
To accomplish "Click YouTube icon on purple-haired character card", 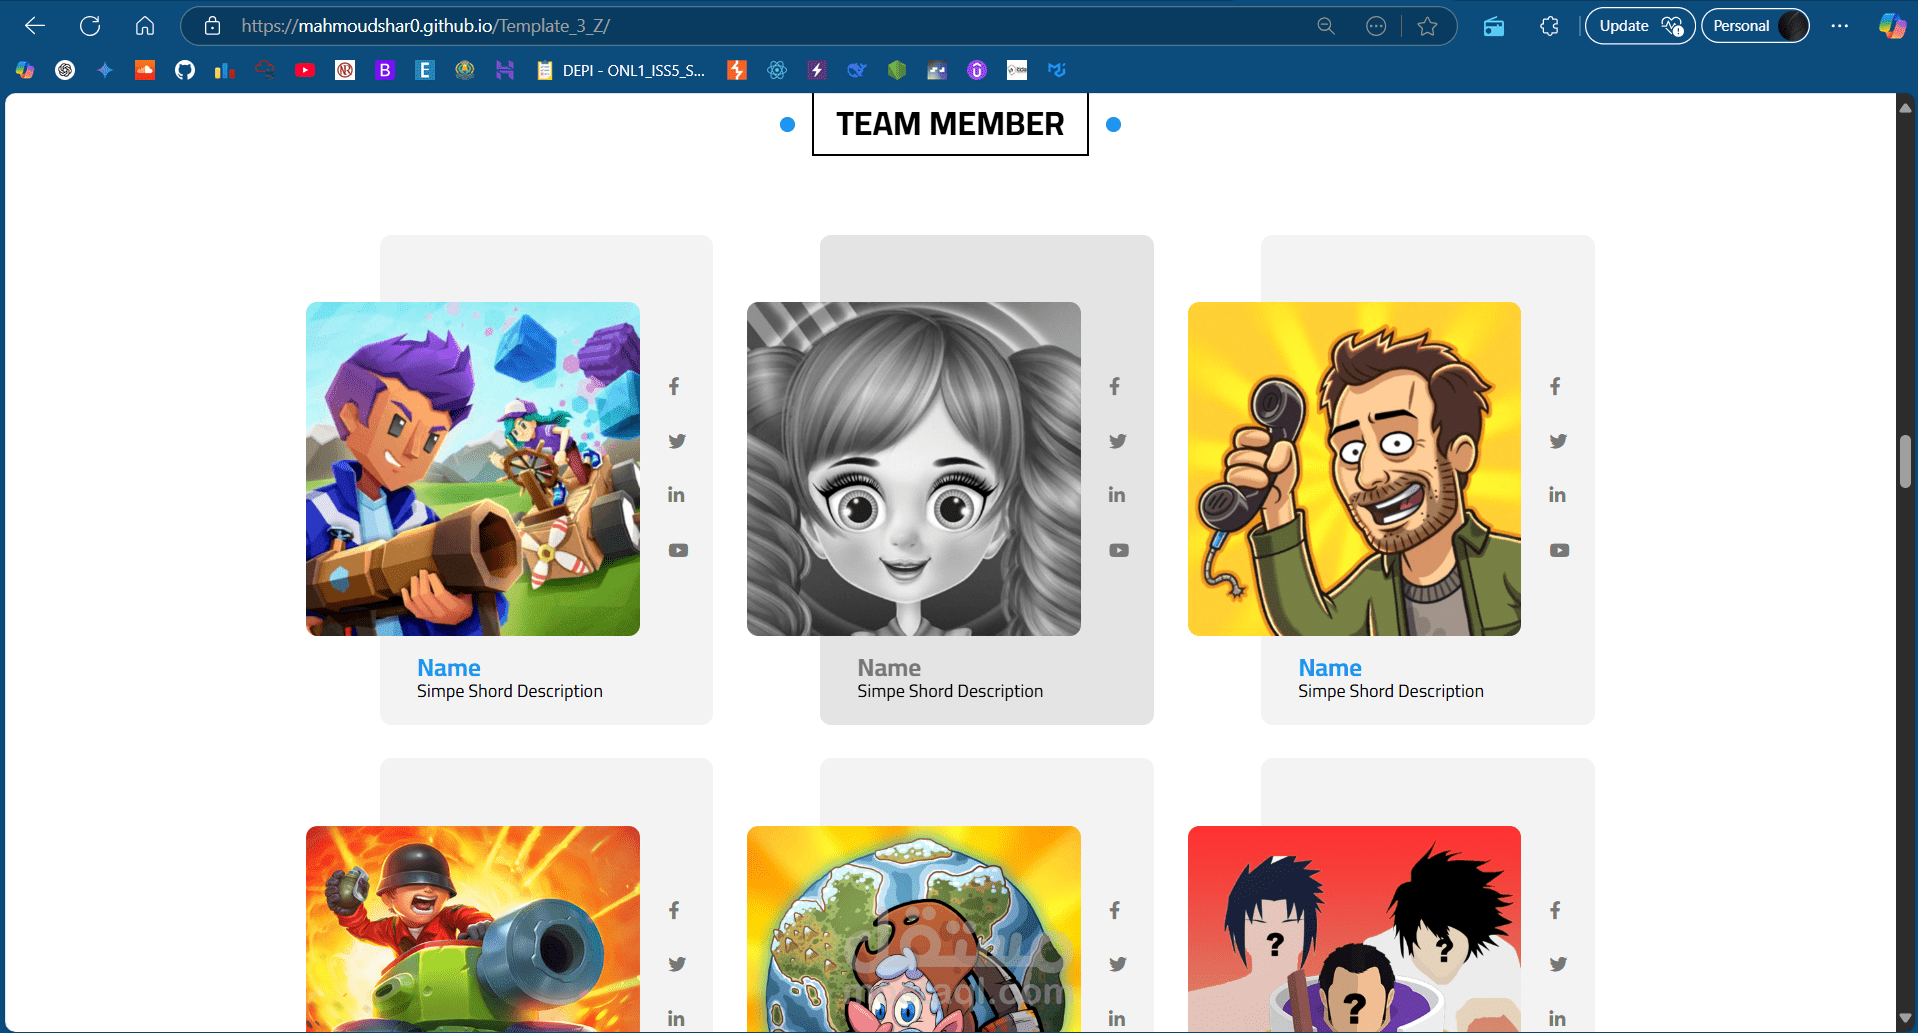I will [678, 550].
